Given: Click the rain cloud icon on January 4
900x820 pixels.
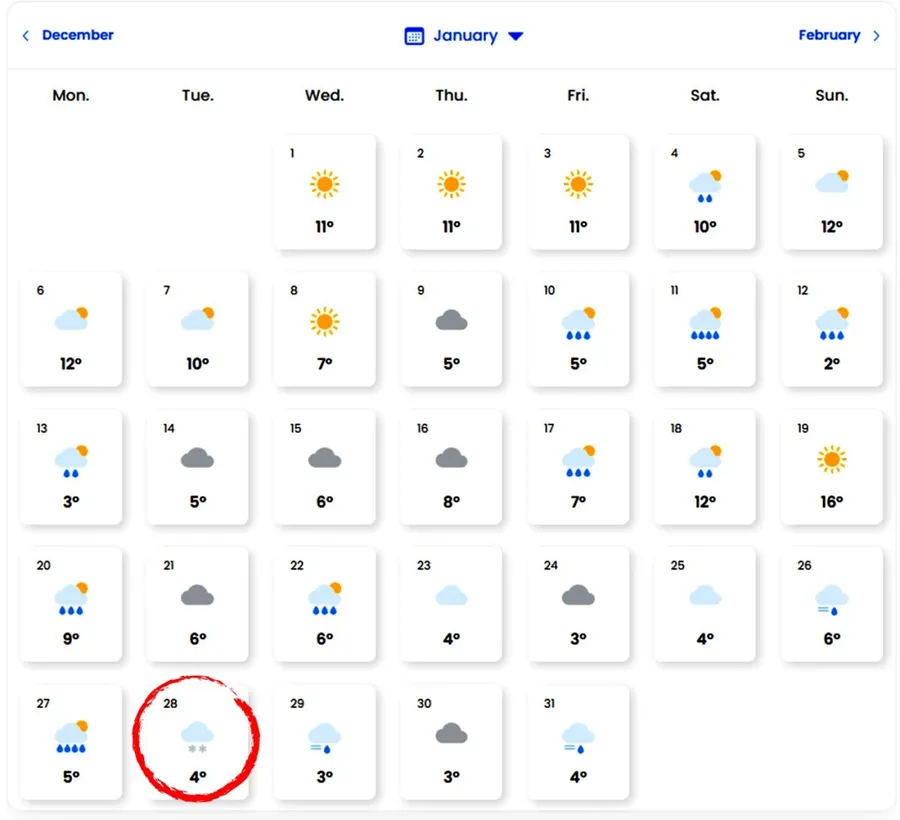Looking at the screenshot, I should click(x=705, y=185).
